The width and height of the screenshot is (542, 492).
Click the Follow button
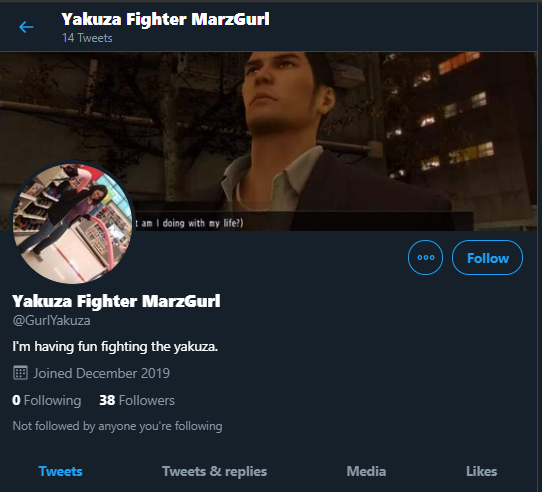coord(487,258)
